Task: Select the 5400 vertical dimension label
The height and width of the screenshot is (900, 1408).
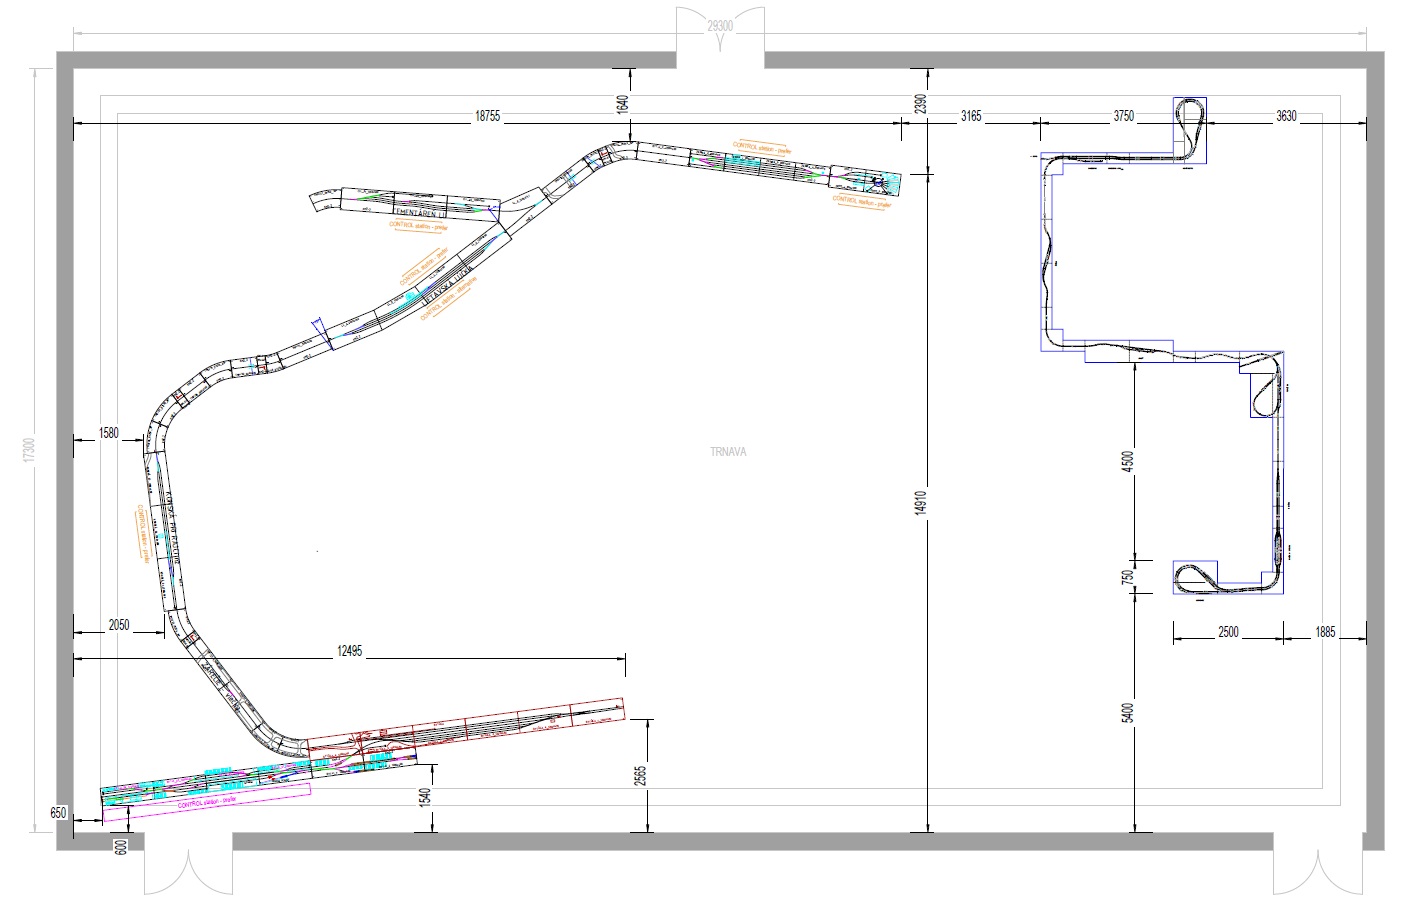Action: click(x=1128, y=713)
